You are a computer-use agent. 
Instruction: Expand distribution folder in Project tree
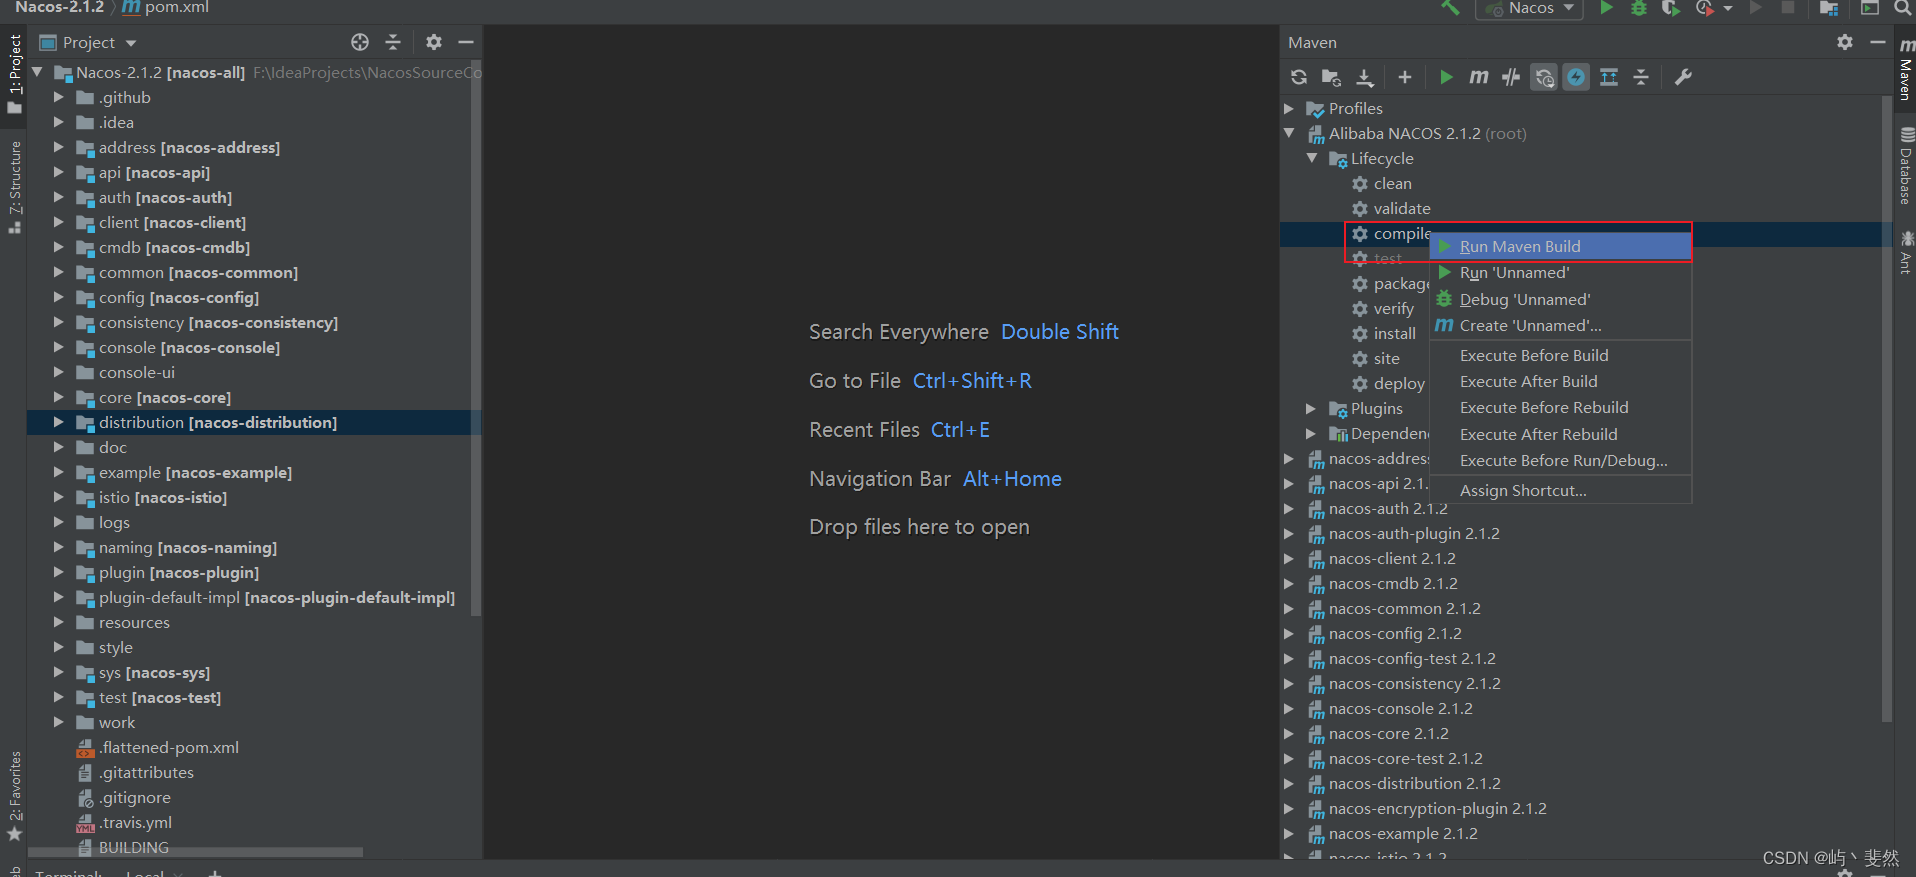click(x=58, y=422)
